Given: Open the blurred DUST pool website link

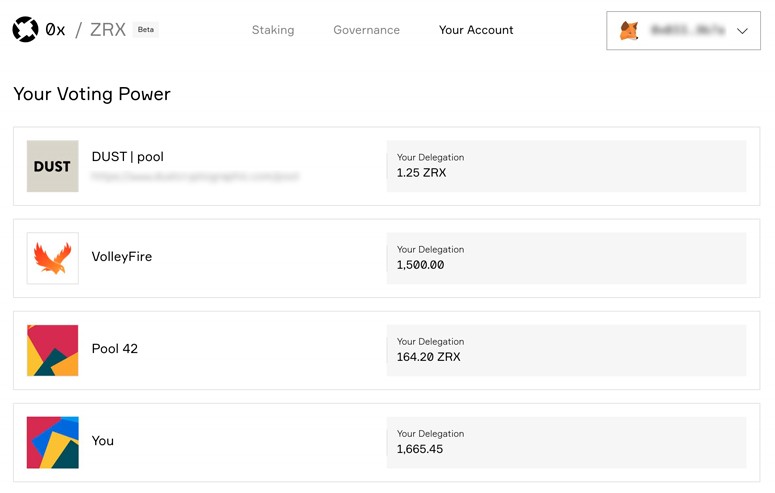Looking at the screenshot, I should click(195, 177).
